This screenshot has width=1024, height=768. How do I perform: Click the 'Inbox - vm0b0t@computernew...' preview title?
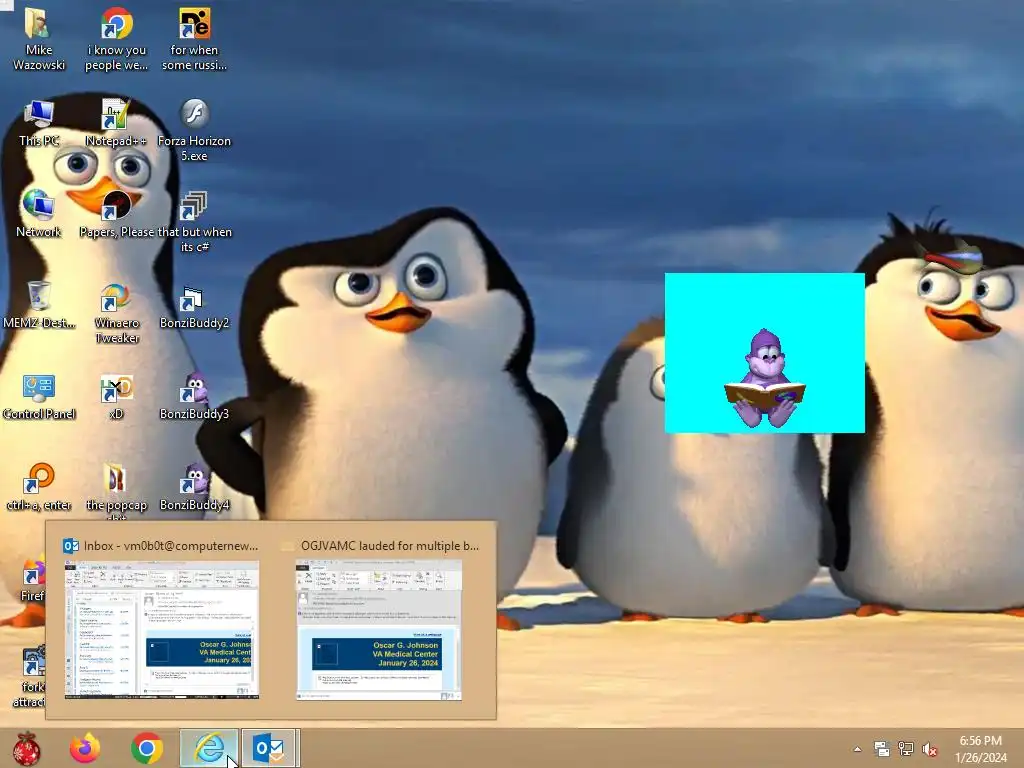(x=170, y=546)
